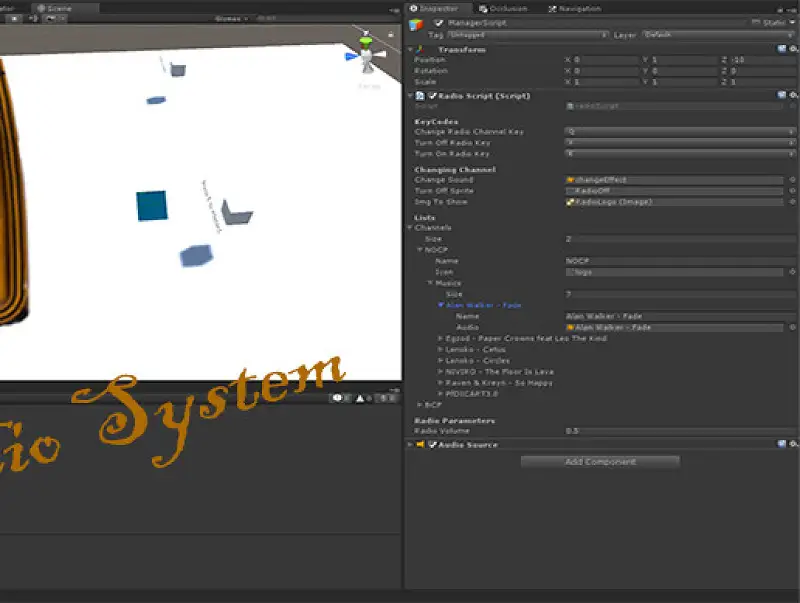Expand the last song entry under Musics

[x=440, y=394]
